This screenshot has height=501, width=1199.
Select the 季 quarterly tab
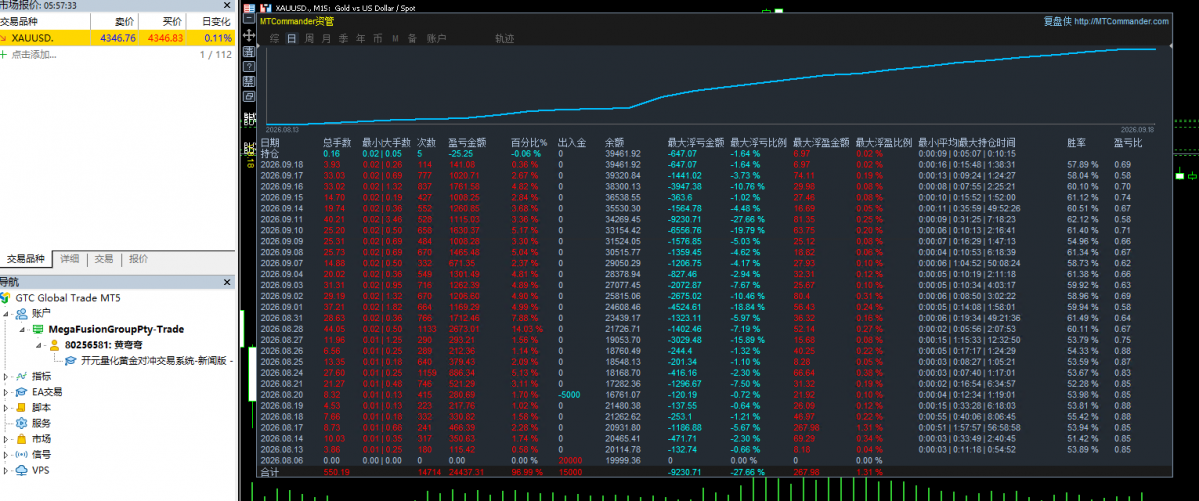click(343, 38)
